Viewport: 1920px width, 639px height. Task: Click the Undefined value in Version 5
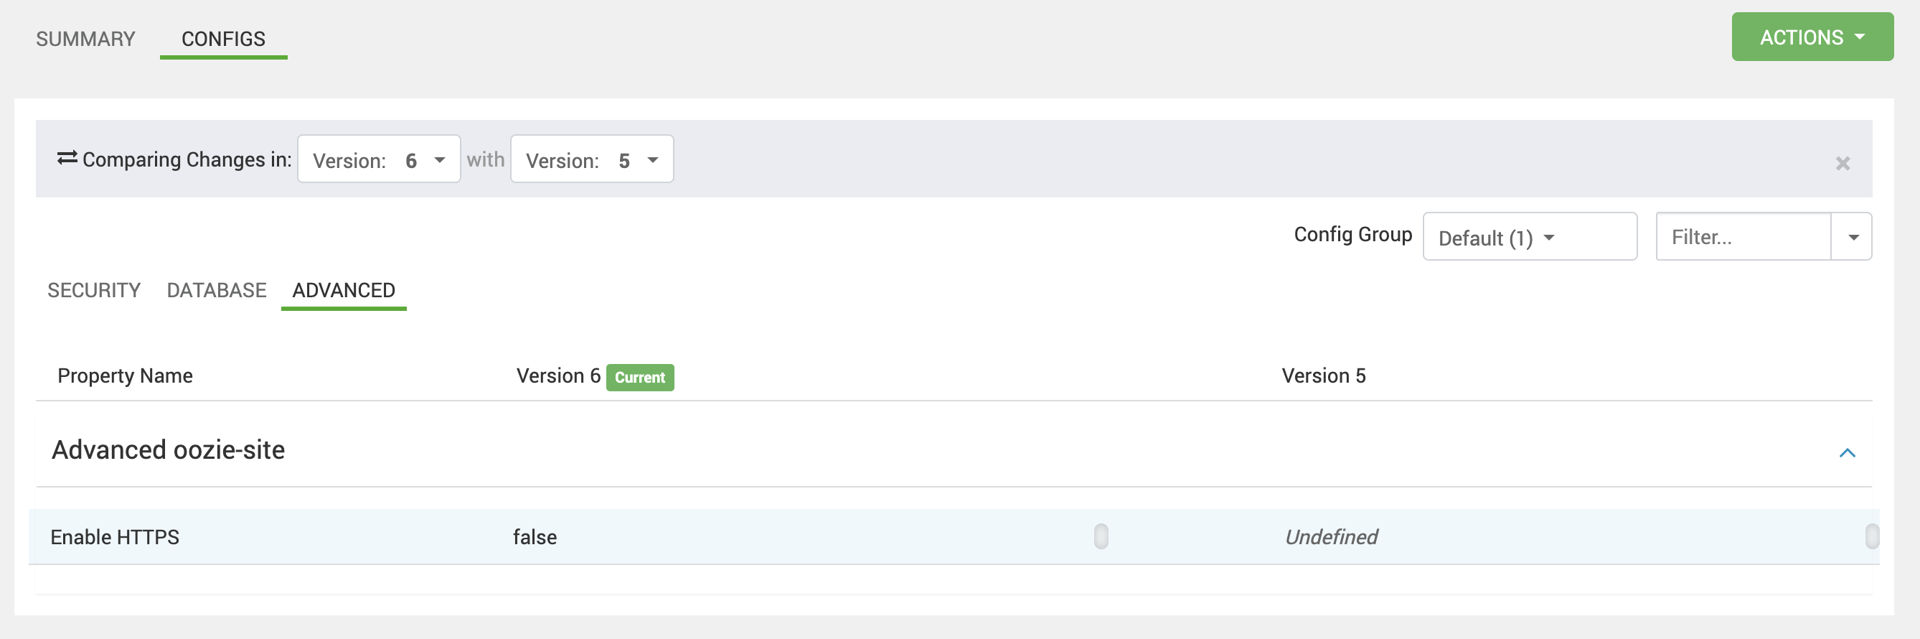[1331, 537]
